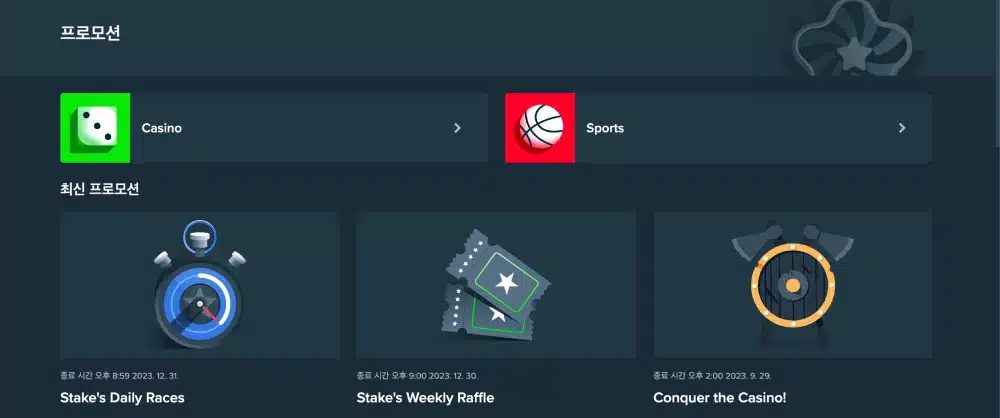Open the Casino category label
This screenshot has height=418, width=1000.
click(161, 128)
